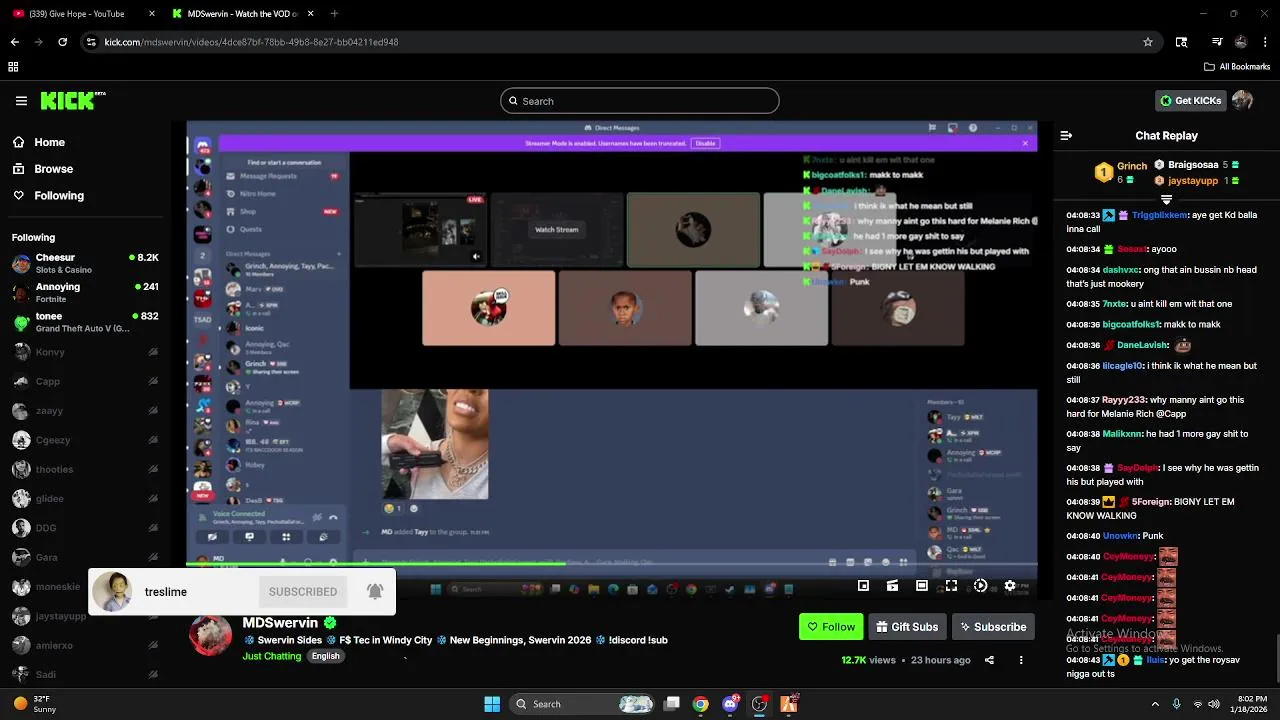Expand the gifter leaderboard arrow

click(x=1166, y=200)
